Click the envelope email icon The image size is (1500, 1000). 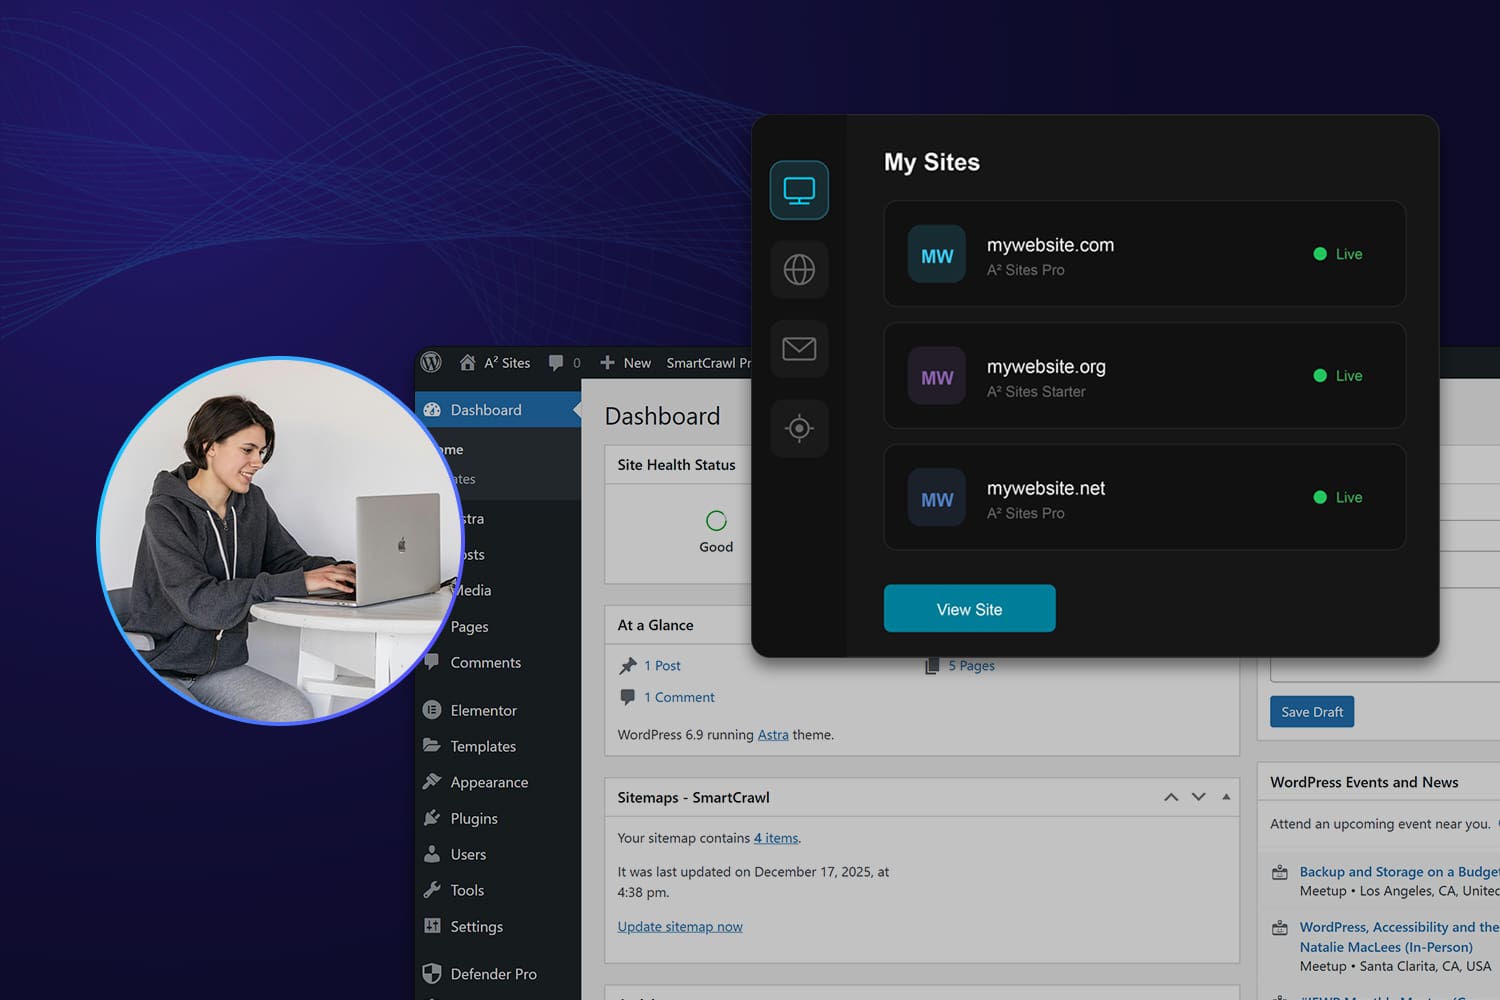pos(799,349)
